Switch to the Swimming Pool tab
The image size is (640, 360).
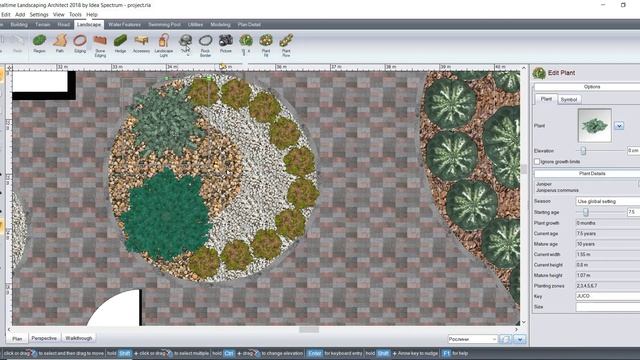tap(164, 24)
